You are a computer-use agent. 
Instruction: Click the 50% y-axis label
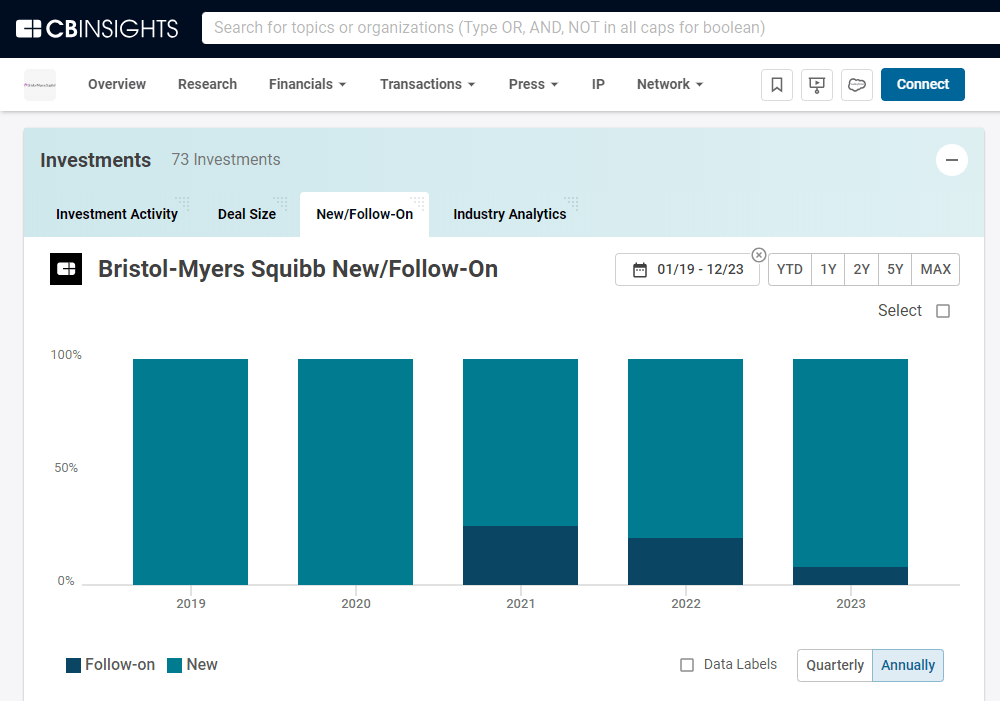click(x=66, y=468)
